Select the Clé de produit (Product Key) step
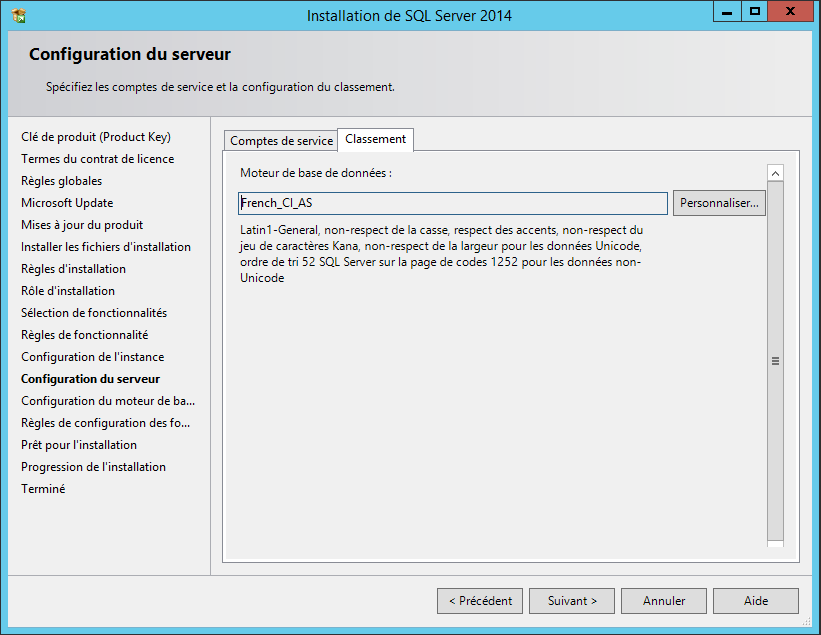 click(96, 137)
